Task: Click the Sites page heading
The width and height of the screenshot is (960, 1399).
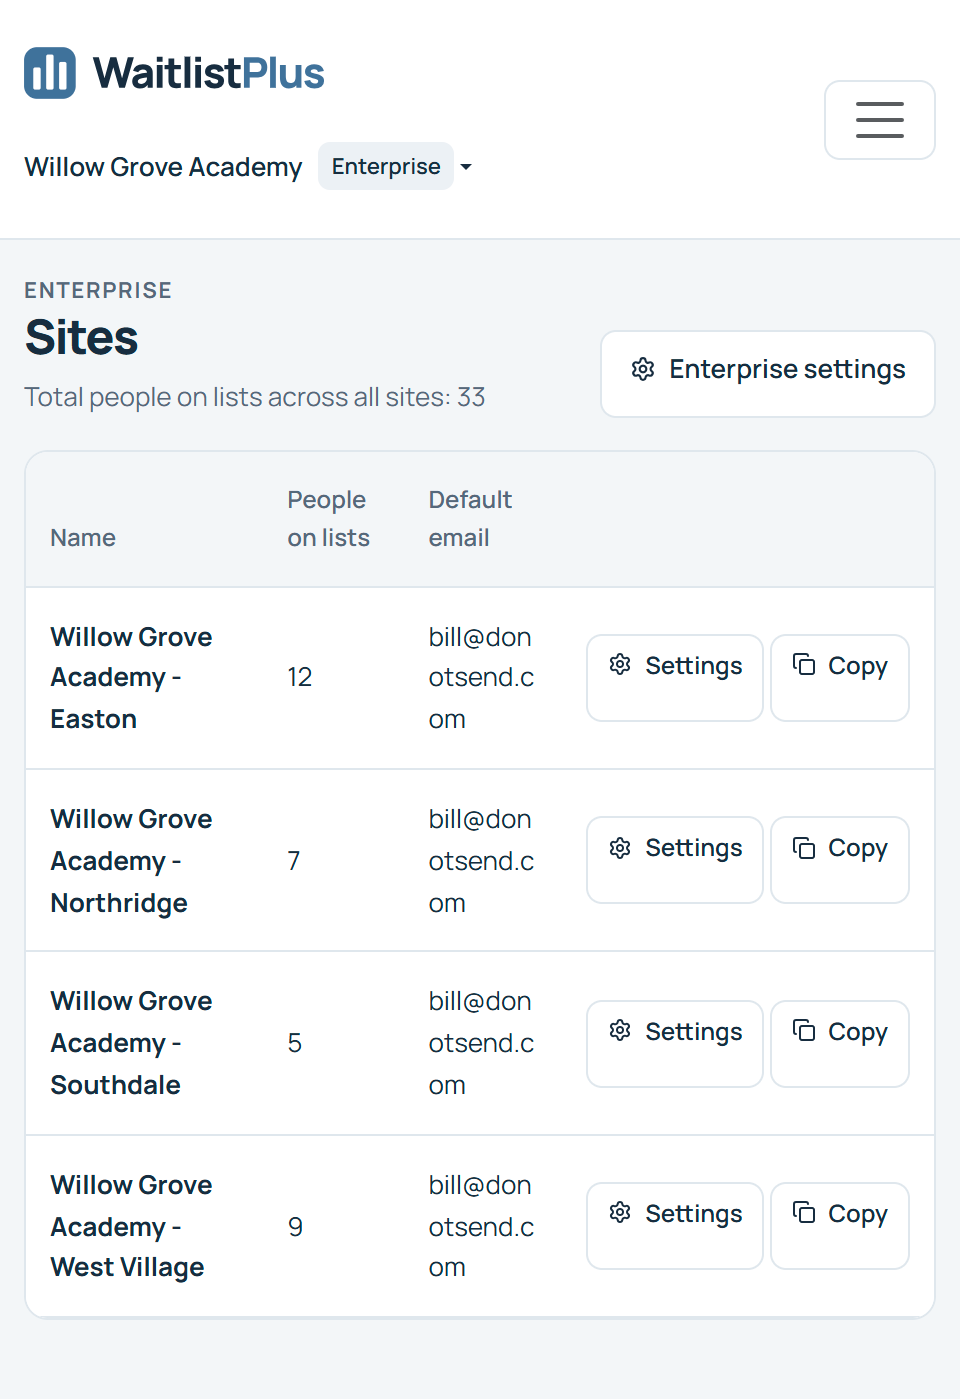Action: (82, 338)
